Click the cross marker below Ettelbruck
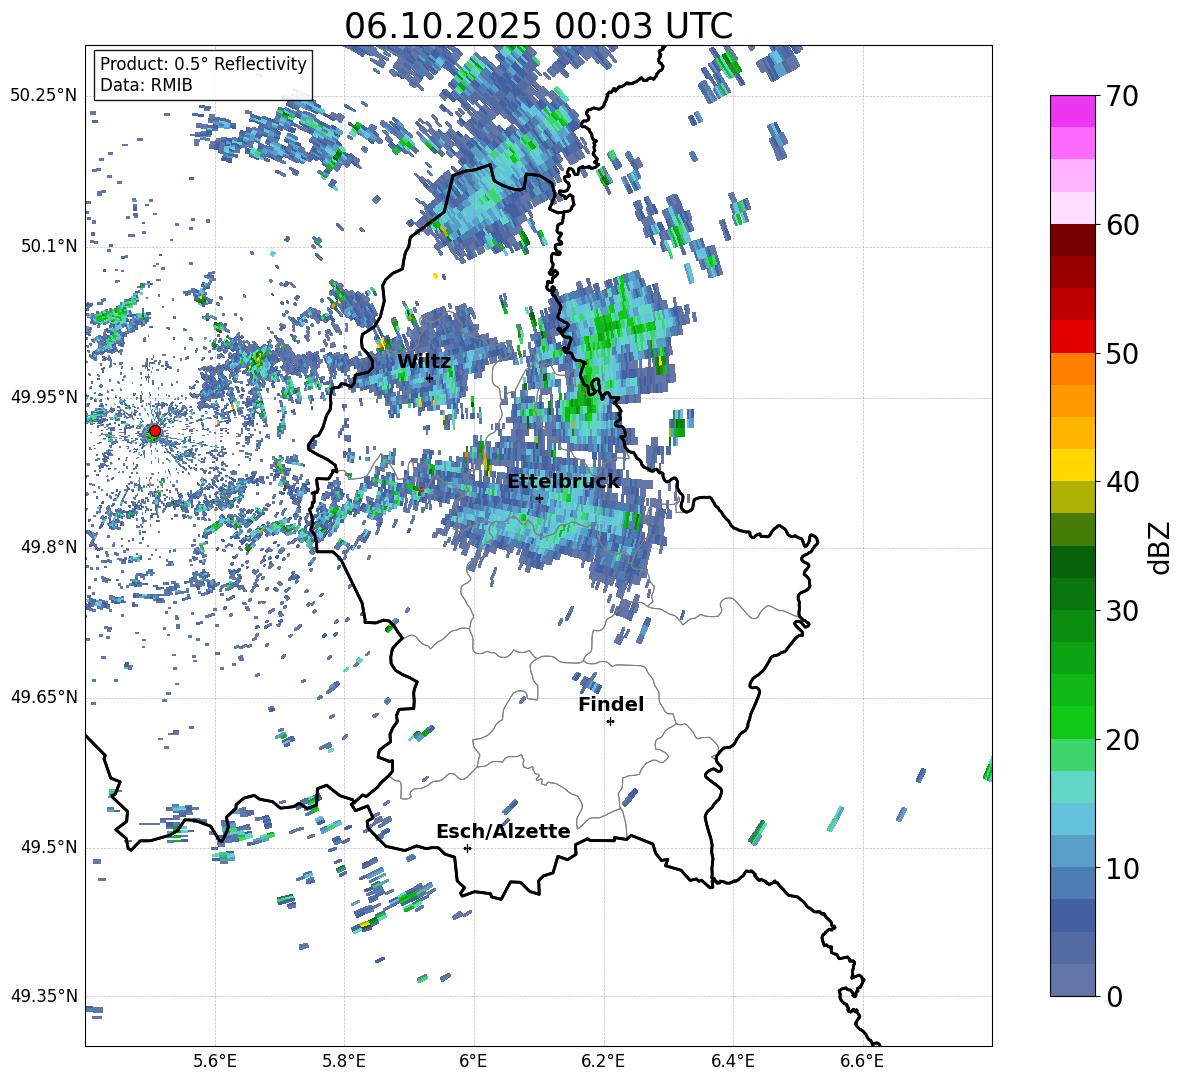 539,498
